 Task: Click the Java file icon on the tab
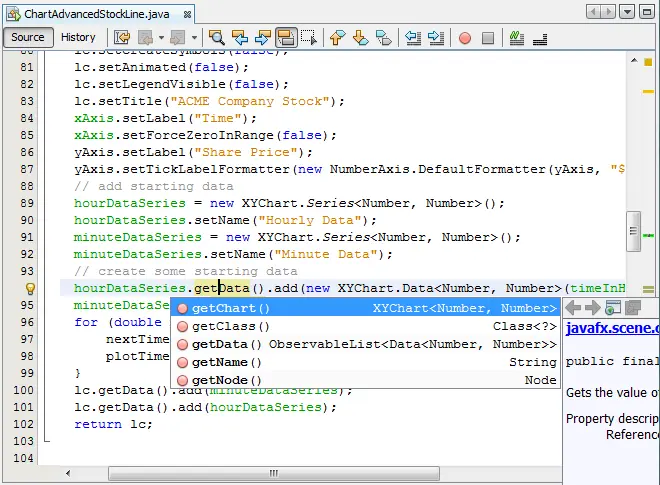coord(14,14)
